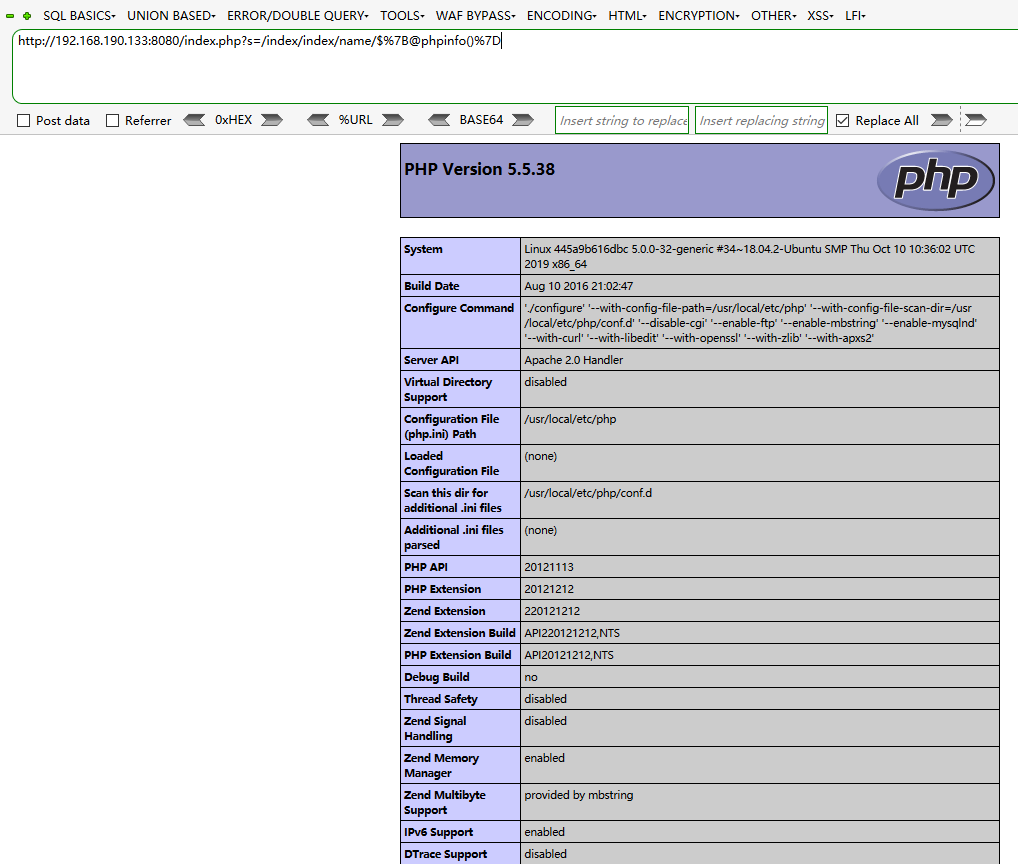Open the ENCRYPTION dropdown menu

(x=699, y=16)
